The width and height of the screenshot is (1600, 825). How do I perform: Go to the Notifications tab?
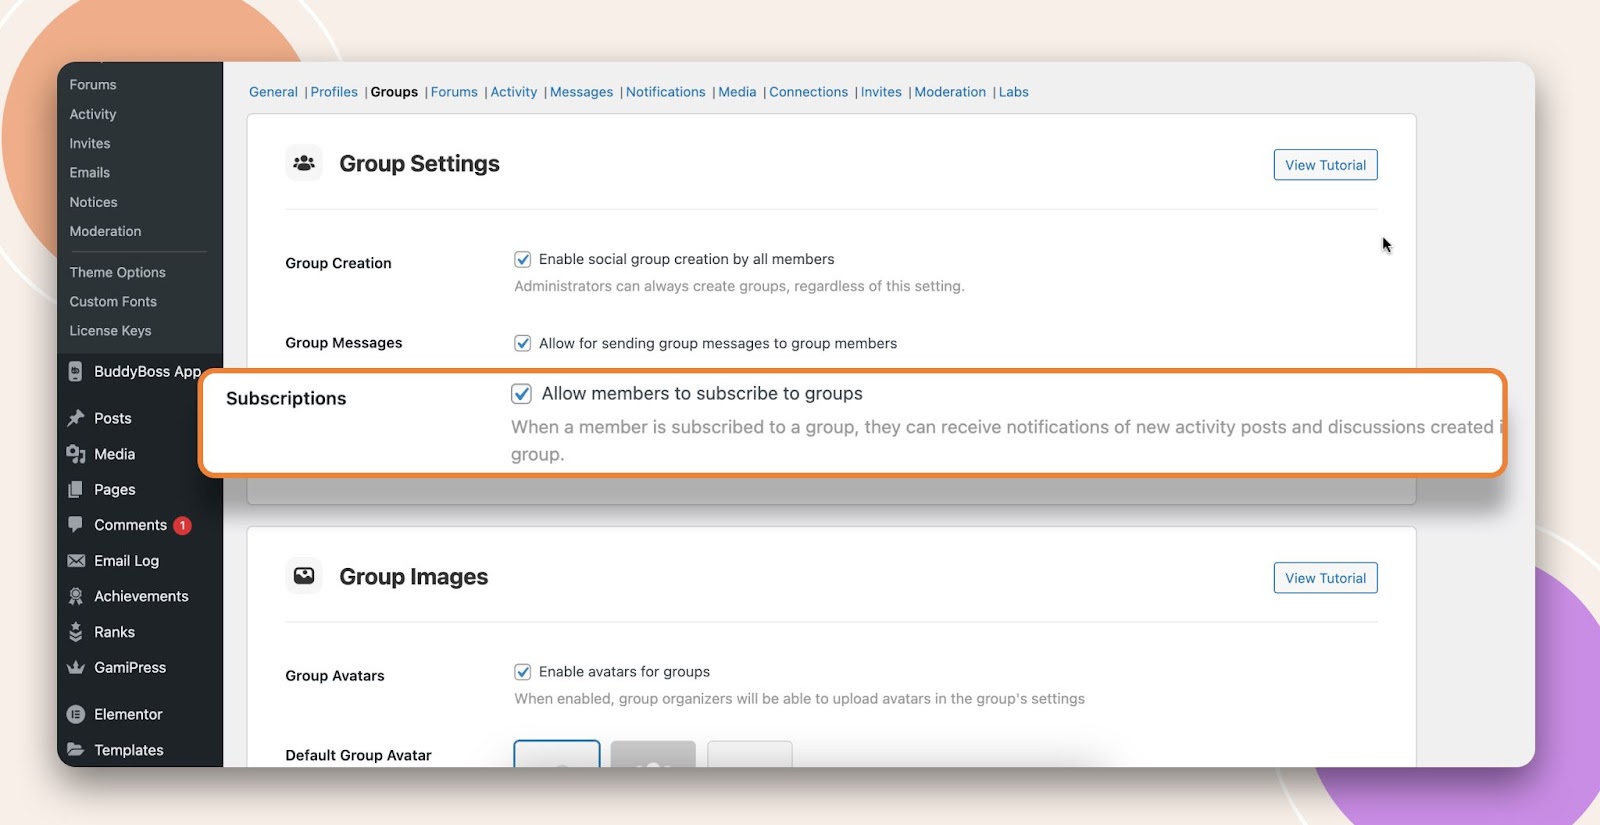click(x=665, y=92)
